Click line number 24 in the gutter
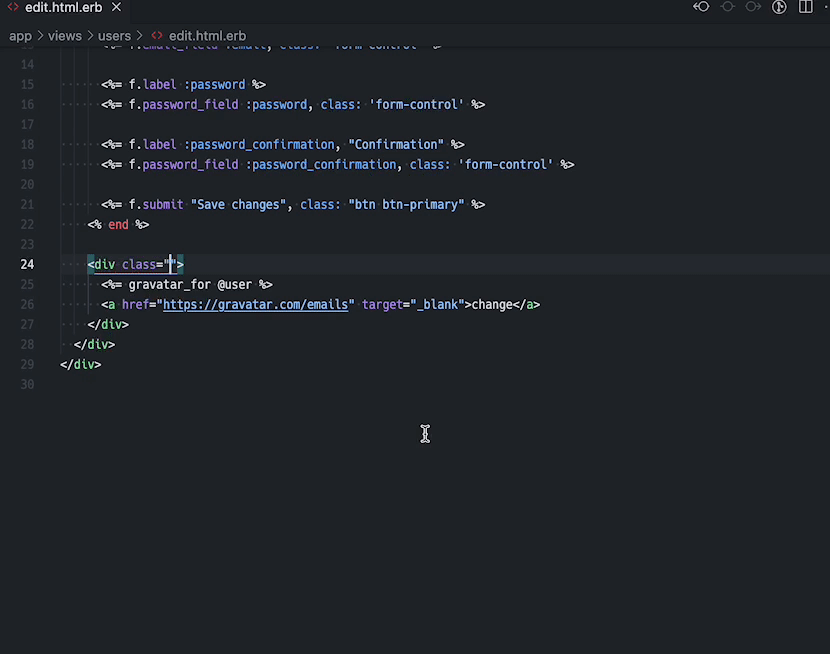This screenshot has width=830, height=654. coord(27,264)
